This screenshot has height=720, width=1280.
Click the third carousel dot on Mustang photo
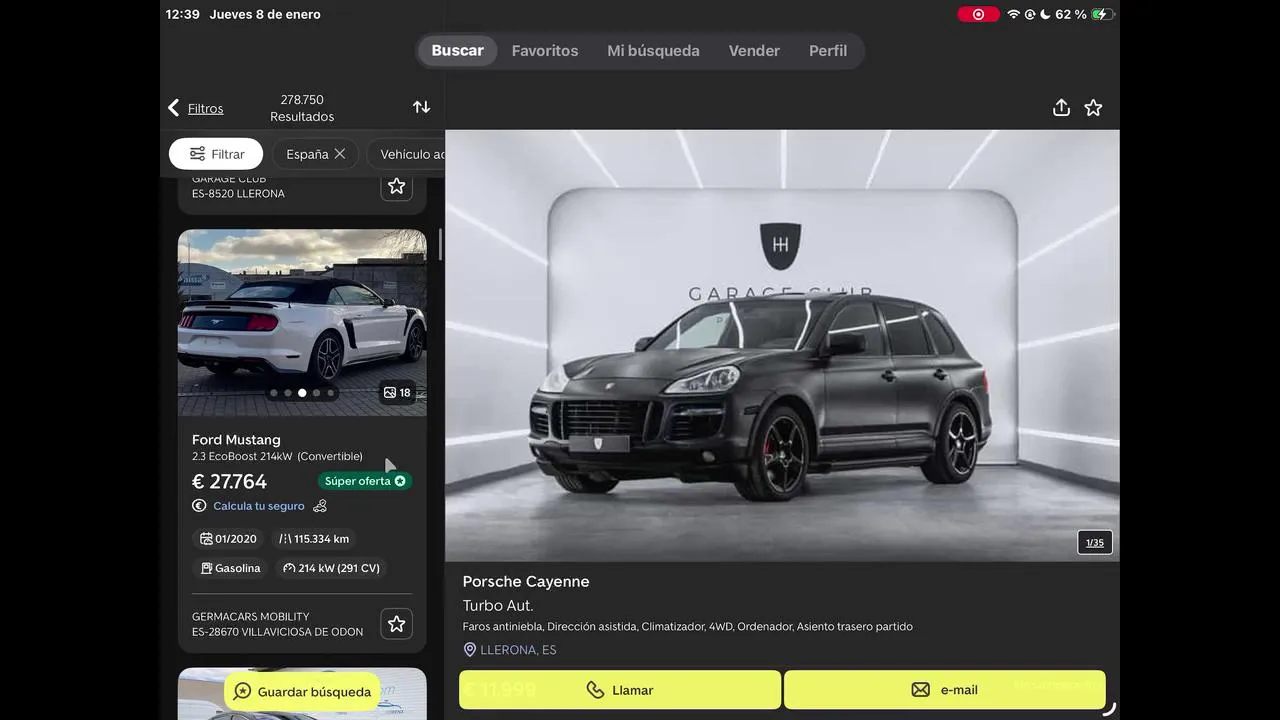point(302,393)
